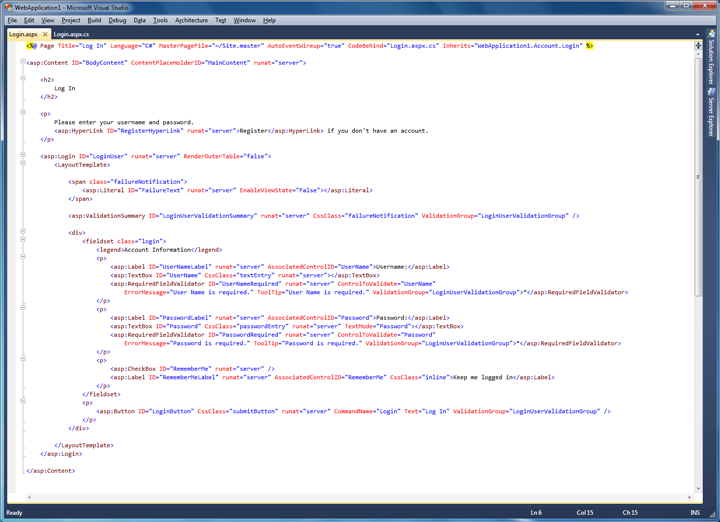The width and height of the screenshot is (720, 522).
Task: Click the 'LoginUserValidationSummary' ID value
Action: coord(208,216)
